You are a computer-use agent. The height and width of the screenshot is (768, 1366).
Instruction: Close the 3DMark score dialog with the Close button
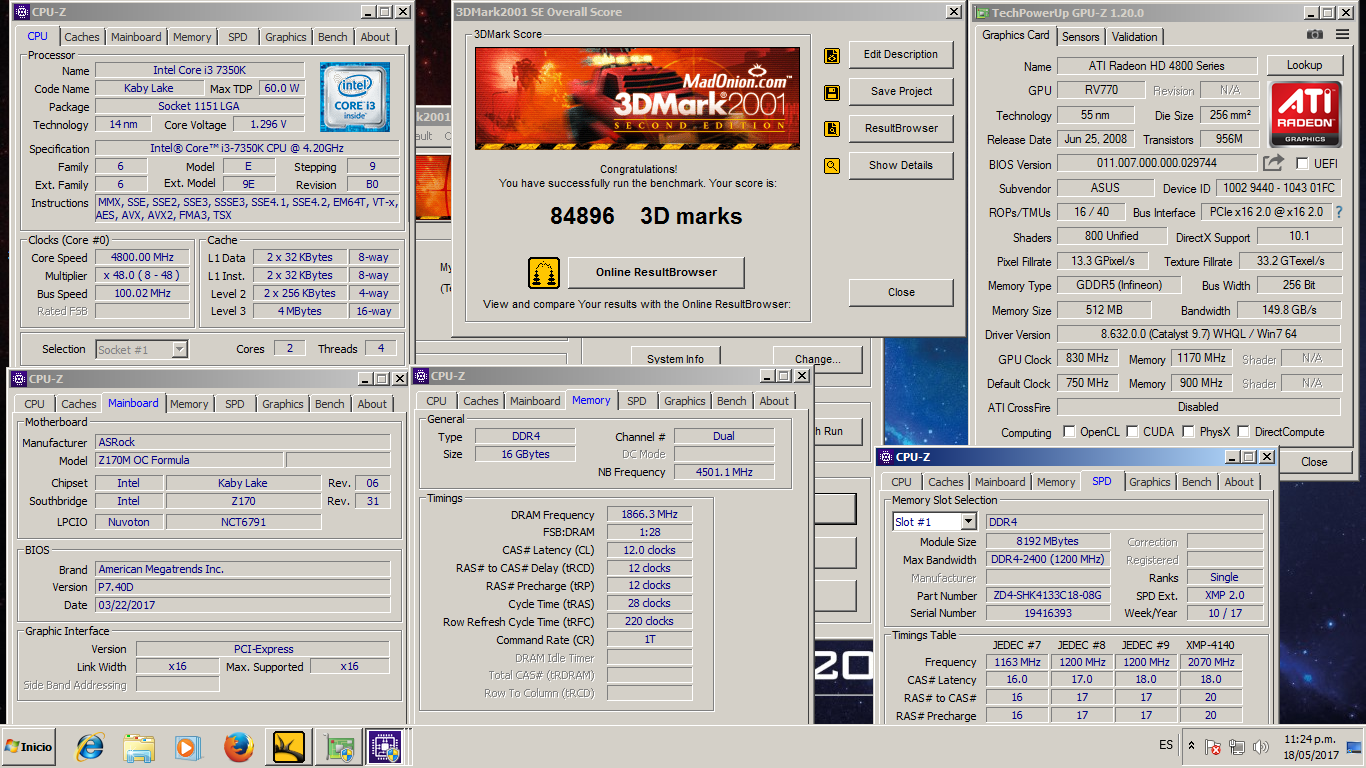pos(901,292)
